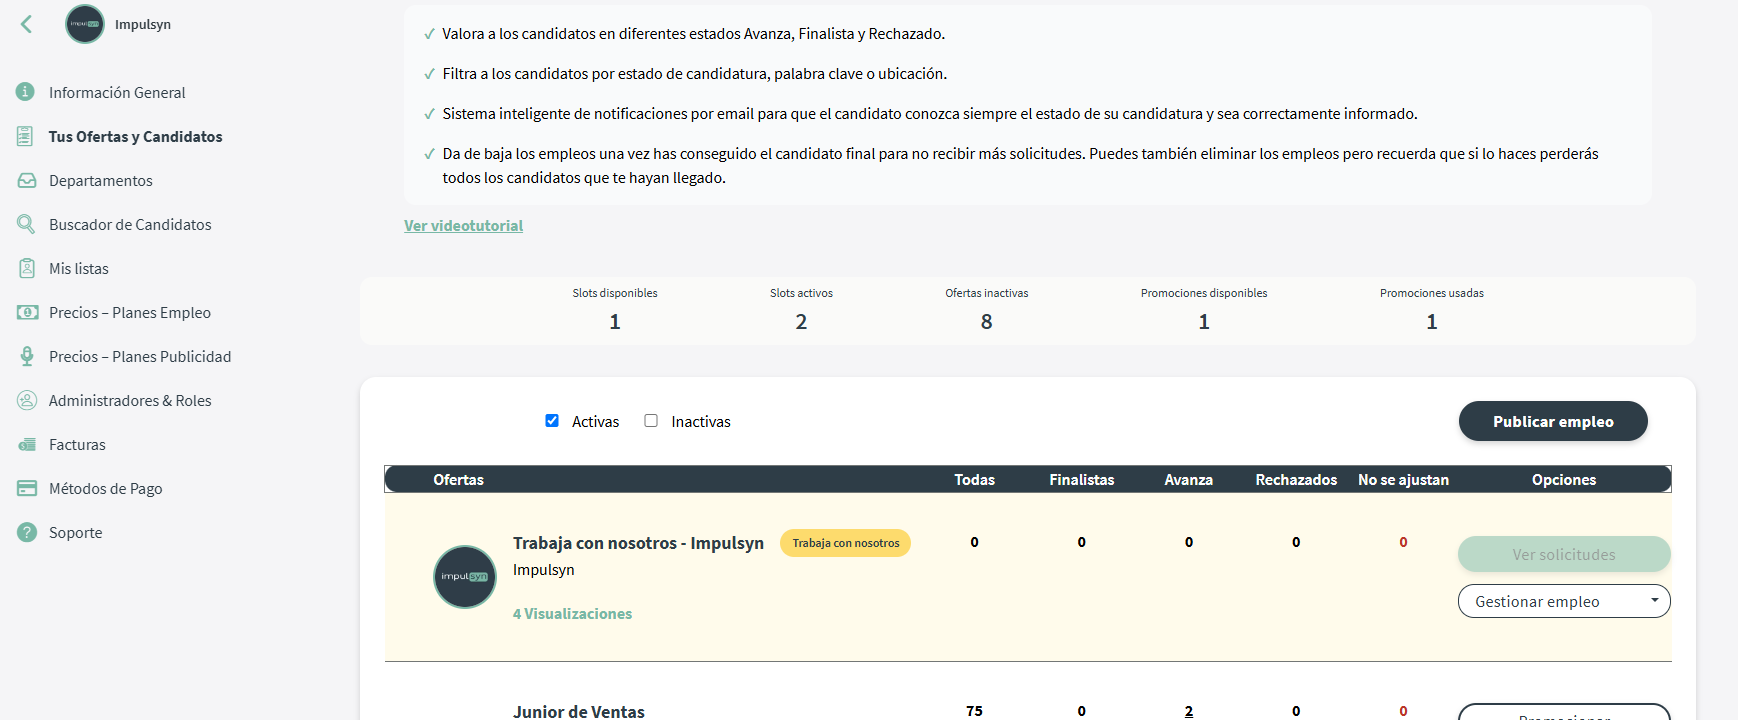This screenshot has height=720, width=1738.
Task: Click Impulsyn company name under offer title
Action: pos(544,569)
